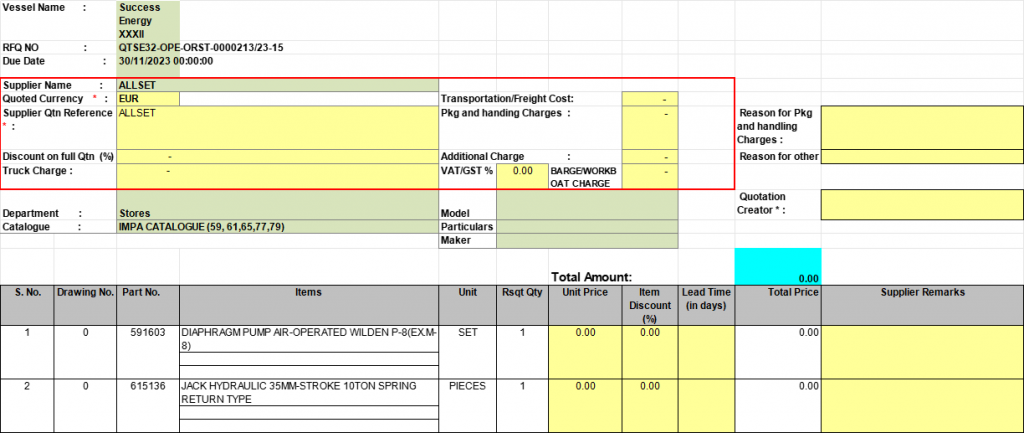Click the VAT/GST % value field
Viewport: 1024px width, 433px height.
point(521,172)
